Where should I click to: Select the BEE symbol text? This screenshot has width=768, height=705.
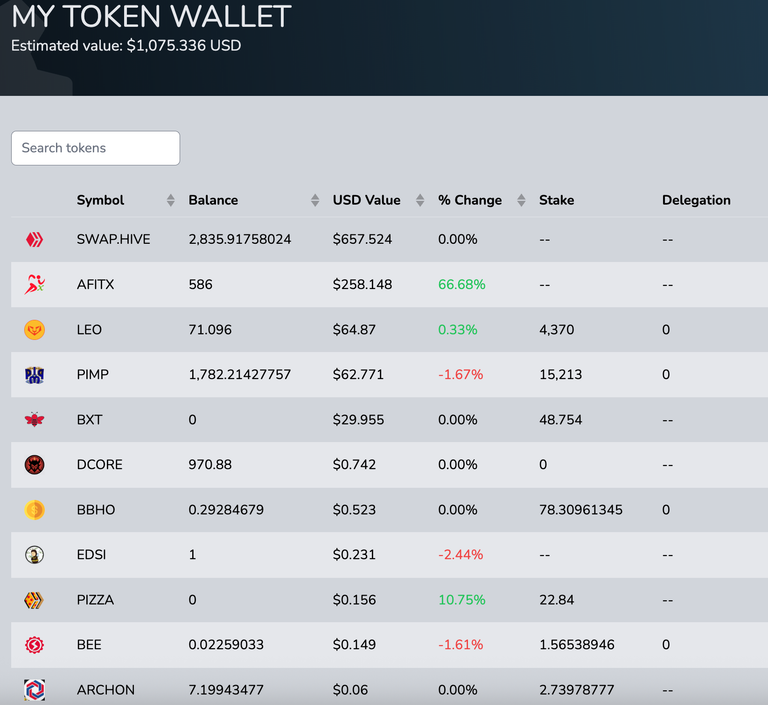point(89,645)
